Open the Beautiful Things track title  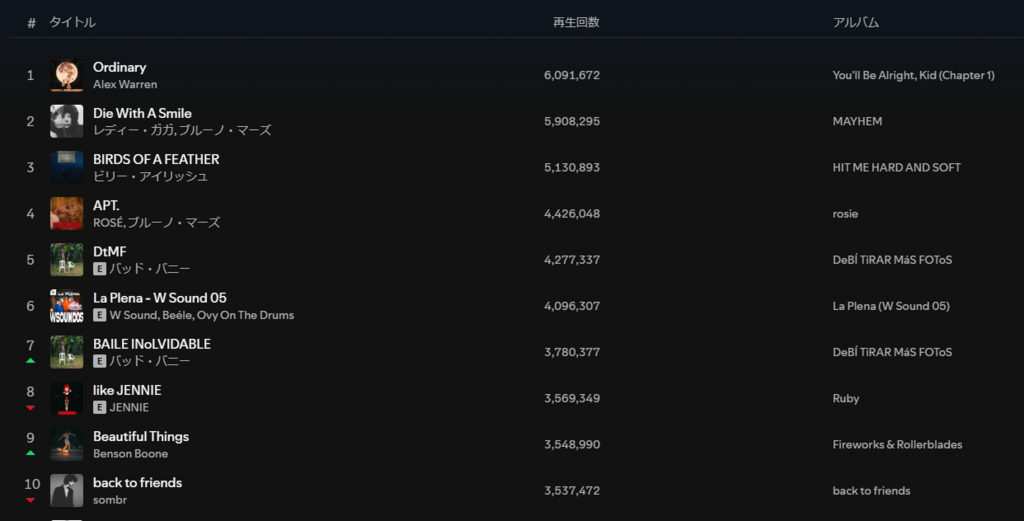tap(140, 436)
